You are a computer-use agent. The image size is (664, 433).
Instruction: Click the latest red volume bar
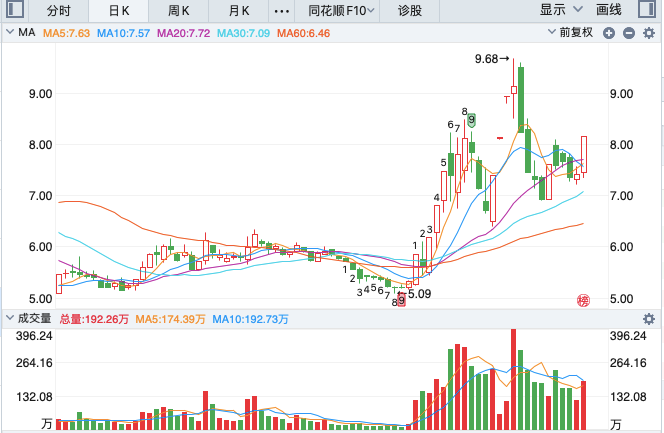coord(584,405)
